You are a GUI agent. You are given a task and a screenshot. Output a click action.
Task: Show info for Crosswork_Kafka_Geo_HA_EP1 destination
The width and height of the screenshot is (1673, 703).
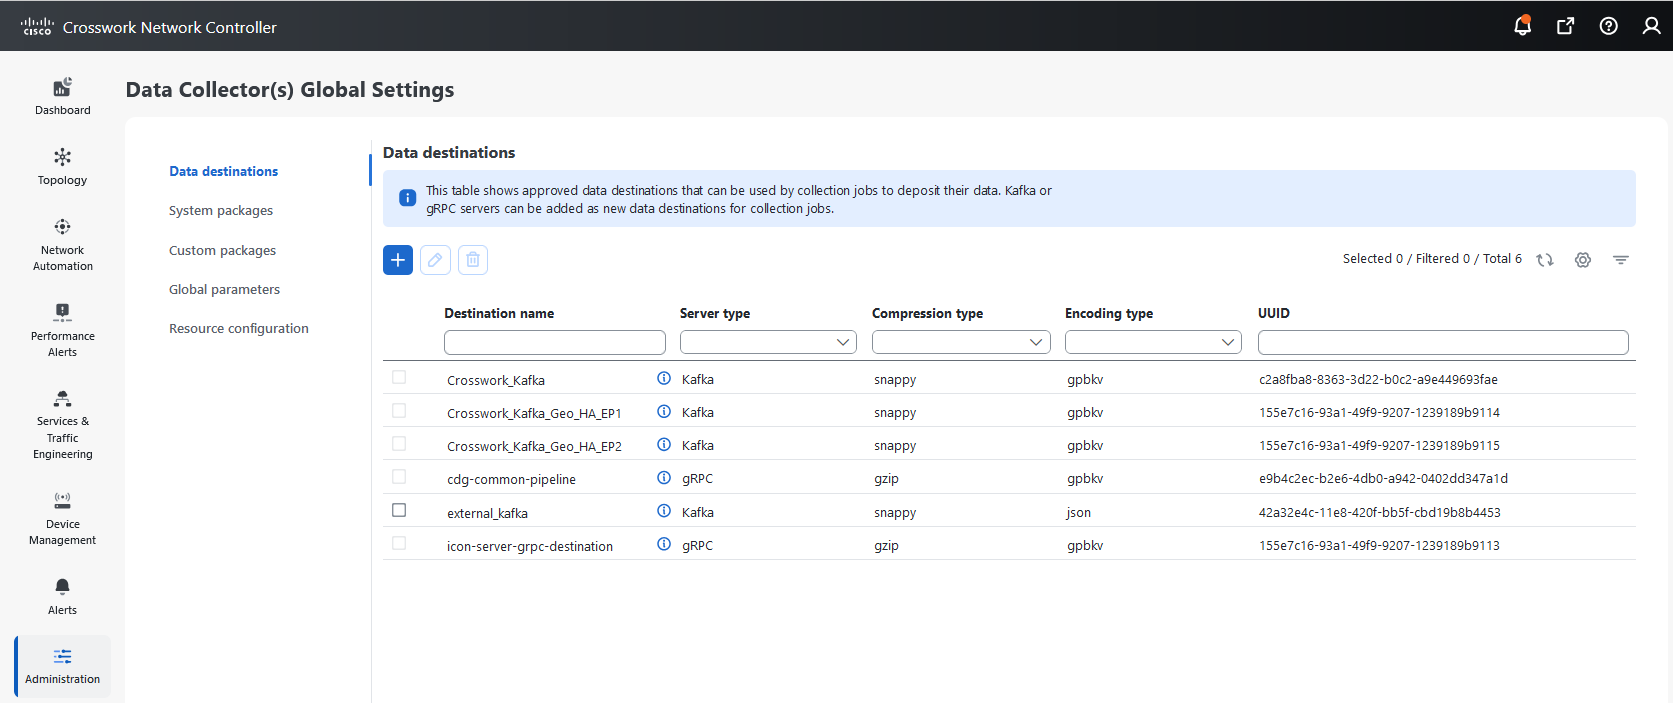coord(664,411)
